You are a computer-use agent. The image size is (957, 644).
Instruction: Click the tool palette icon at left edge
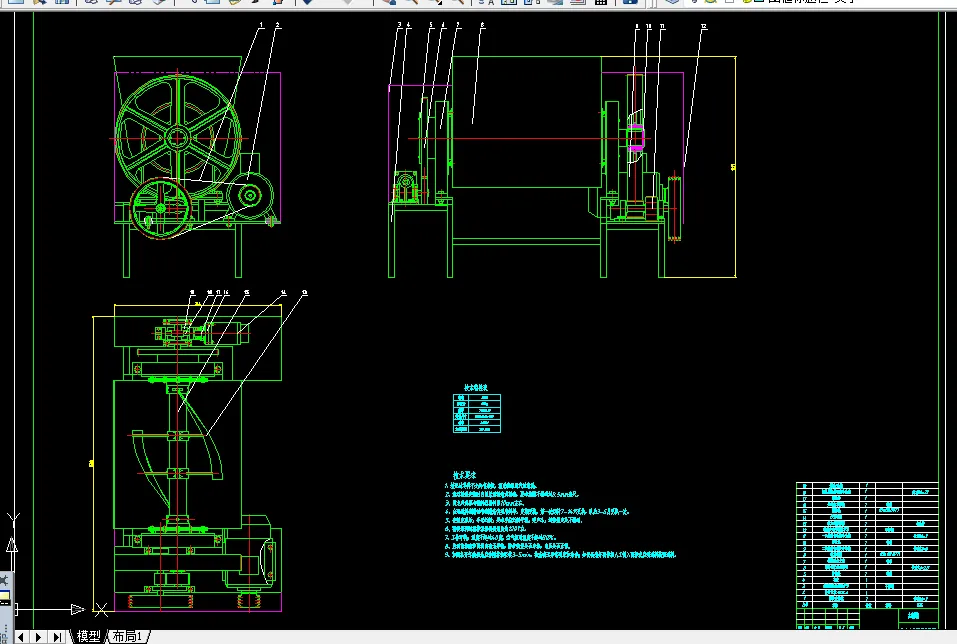(3, 579)
